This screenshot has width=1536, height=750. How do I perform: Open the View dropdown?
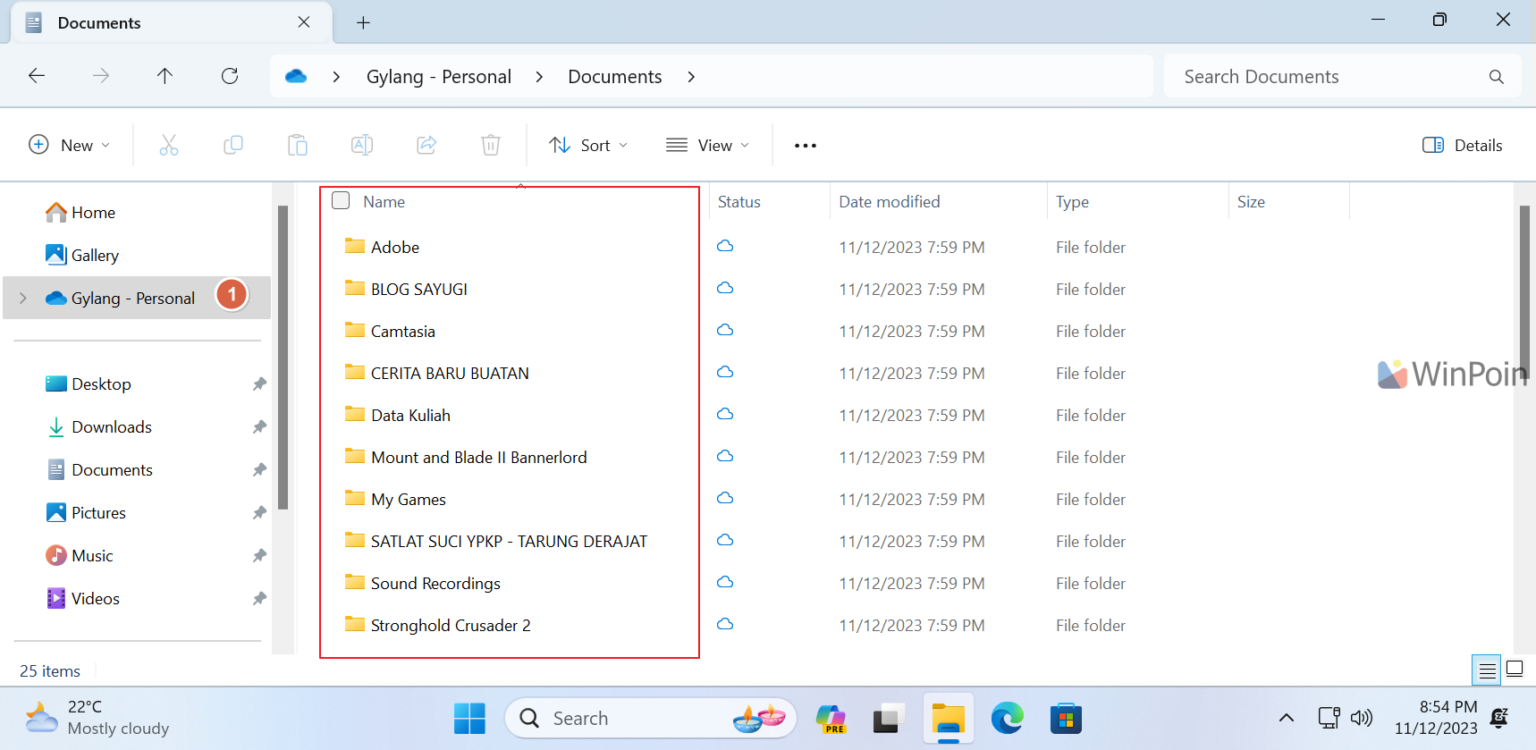(707, 144)
